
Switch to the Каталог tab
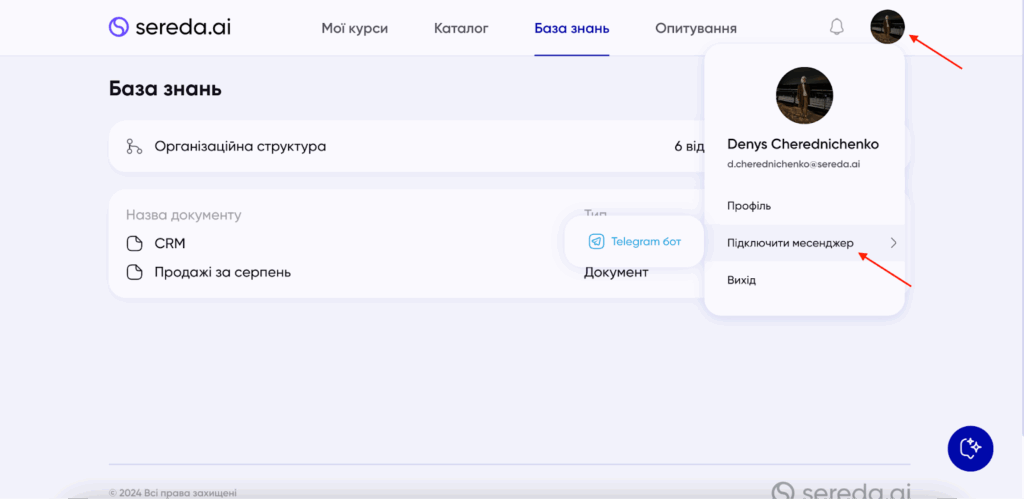[x=461, y=28]
